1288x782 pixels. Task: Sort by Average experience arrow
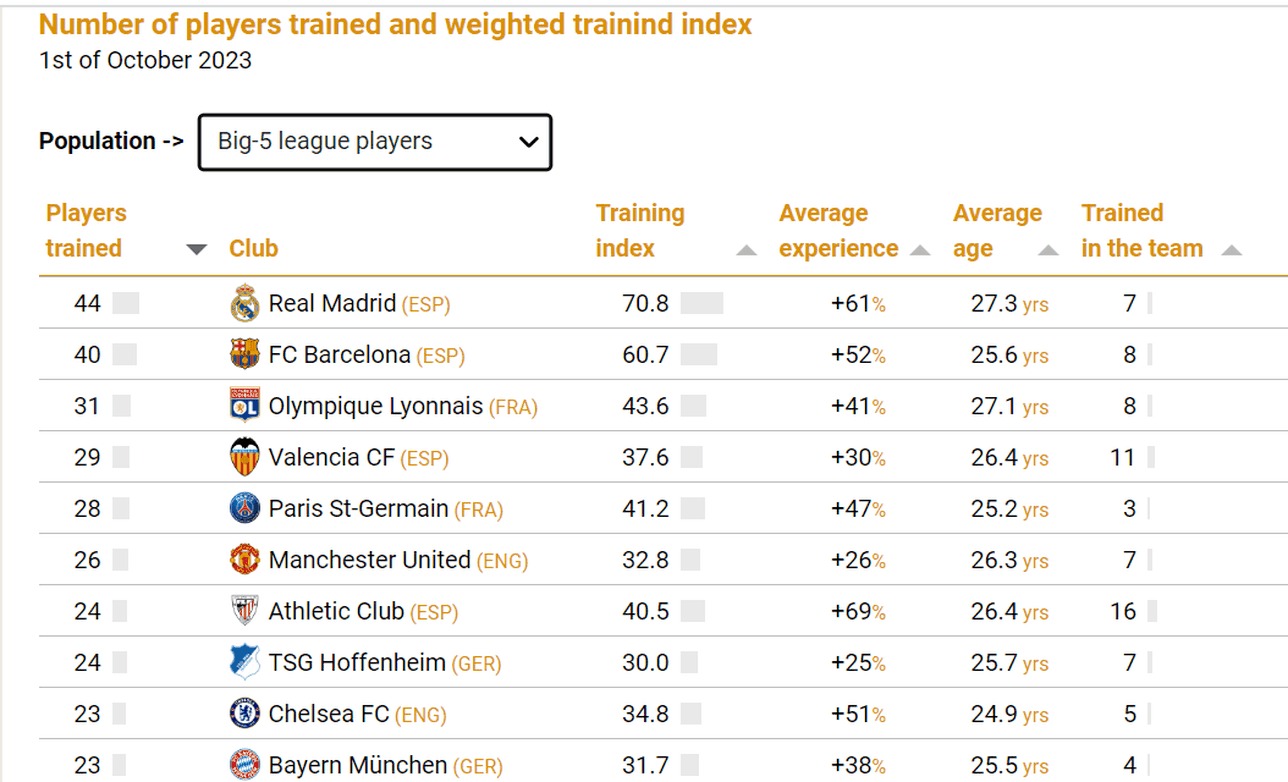point(920,250)
